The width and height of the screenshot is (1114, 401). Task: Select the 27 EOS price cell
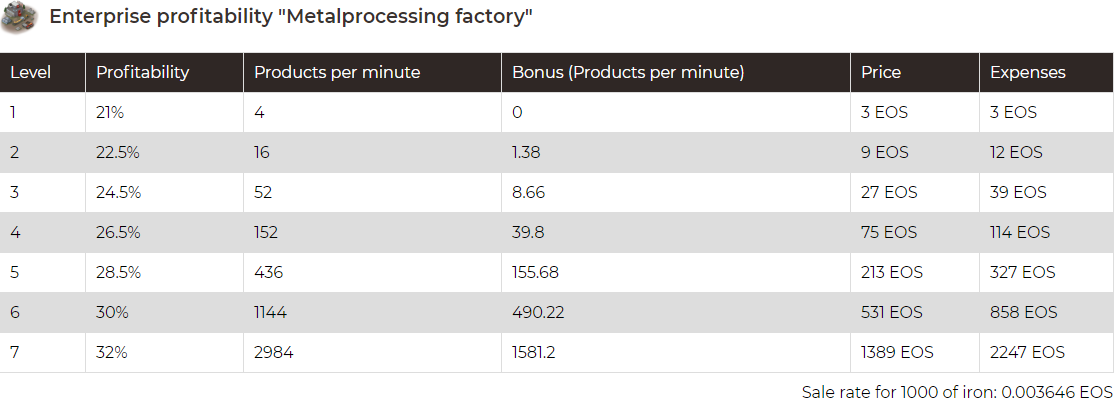914,193
